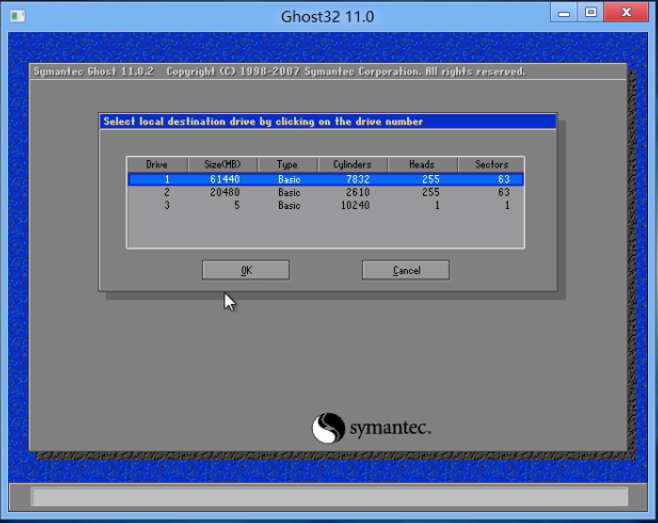This screenshot has height=523, width=658.
Task: Click the heads value 255 in drive 1 row
Action: click(x=431, y=179)
